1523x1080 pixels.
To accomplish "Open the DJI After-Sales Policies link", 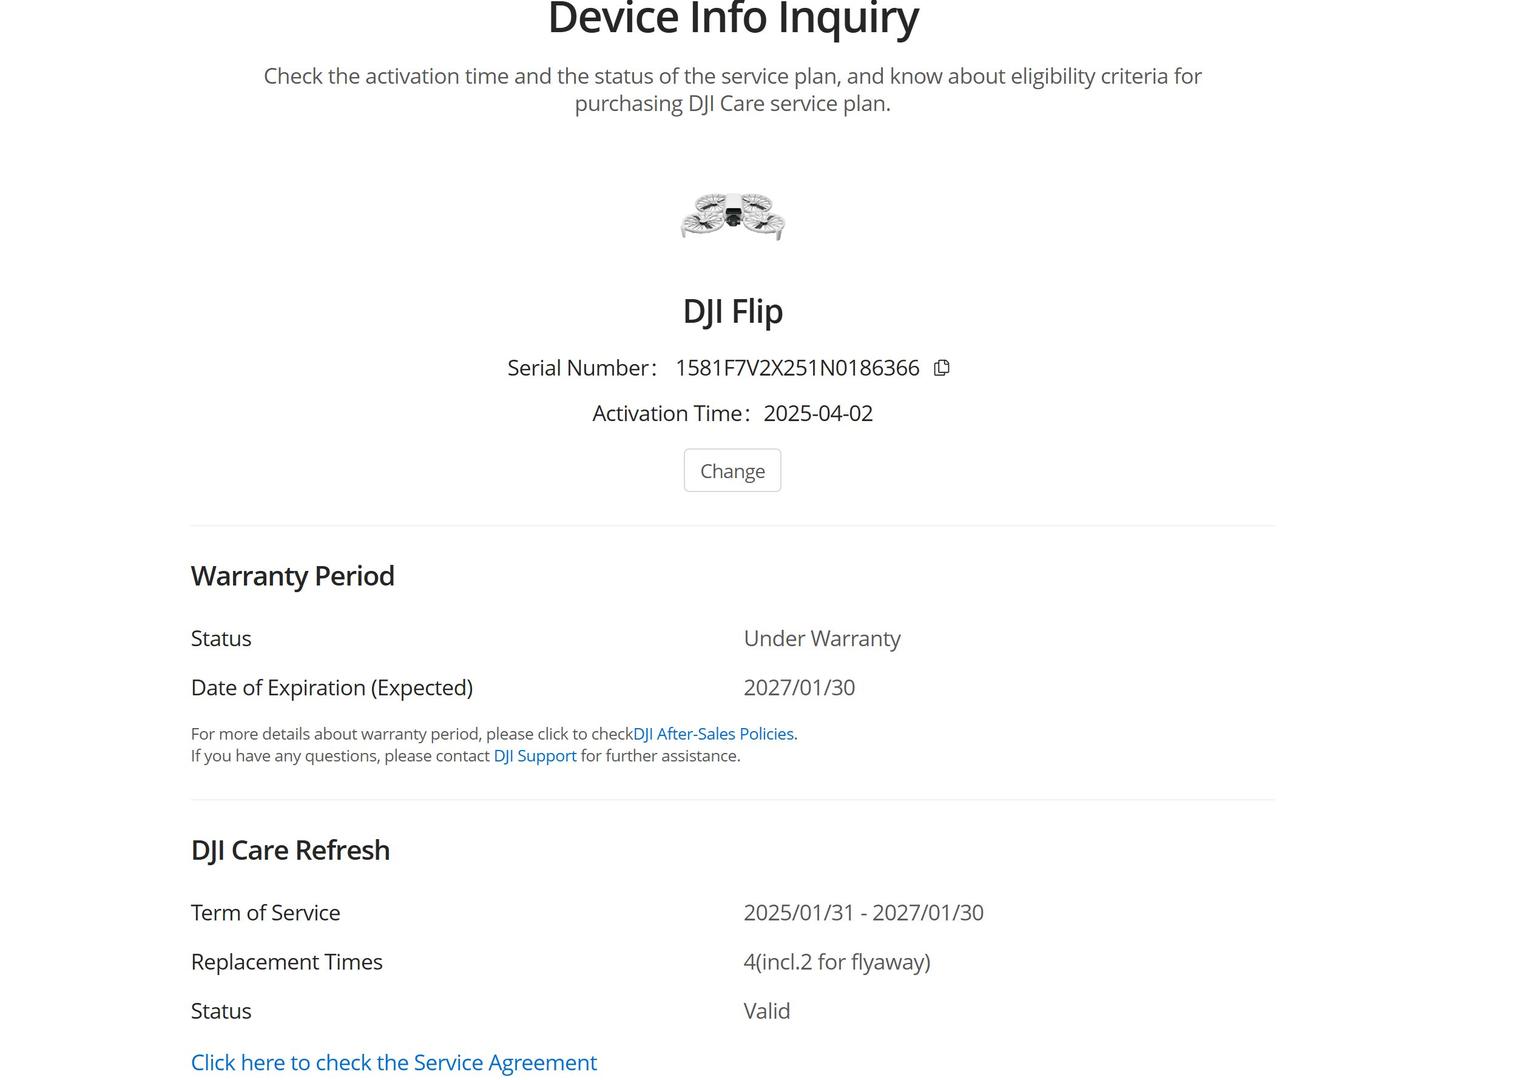I will [x=714, y=734].
